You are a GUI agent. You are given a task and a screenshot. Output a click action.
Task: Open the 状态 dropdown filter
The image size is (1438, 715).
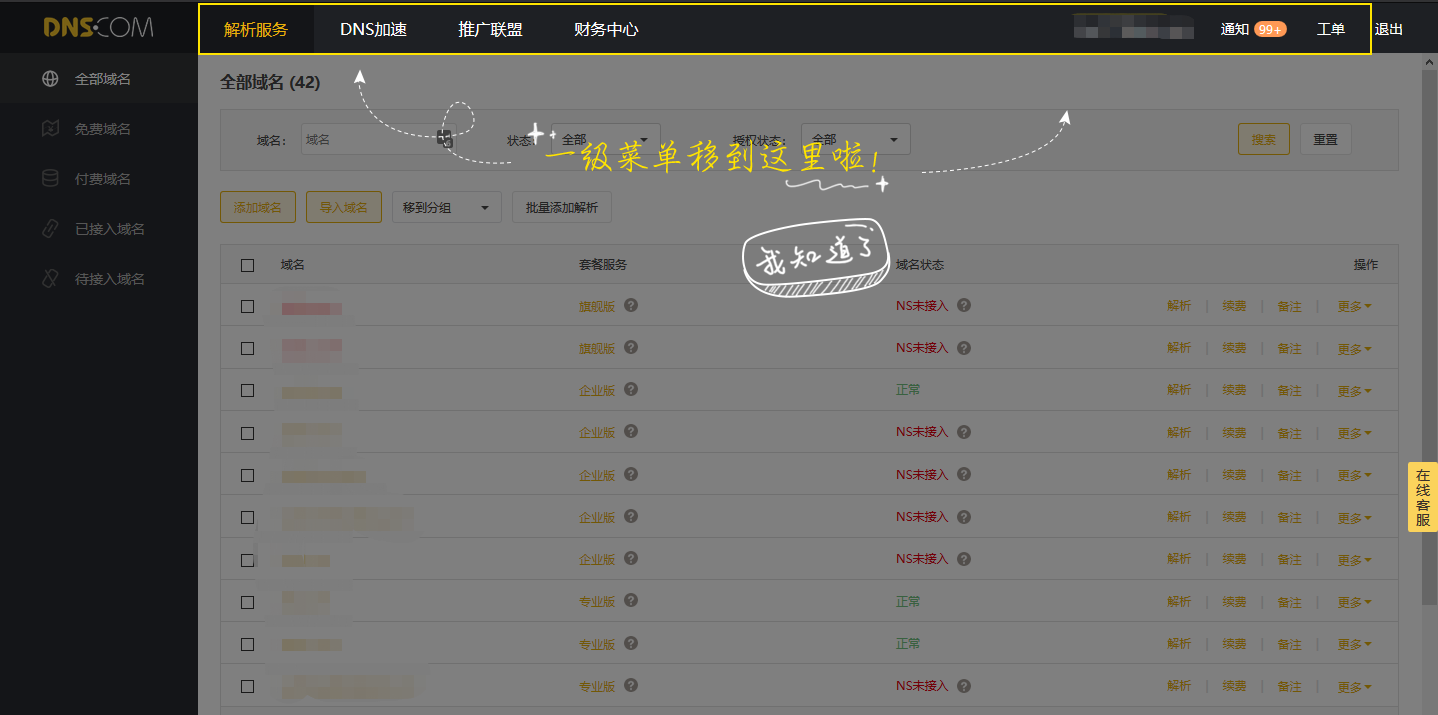(x=605, y=140)
